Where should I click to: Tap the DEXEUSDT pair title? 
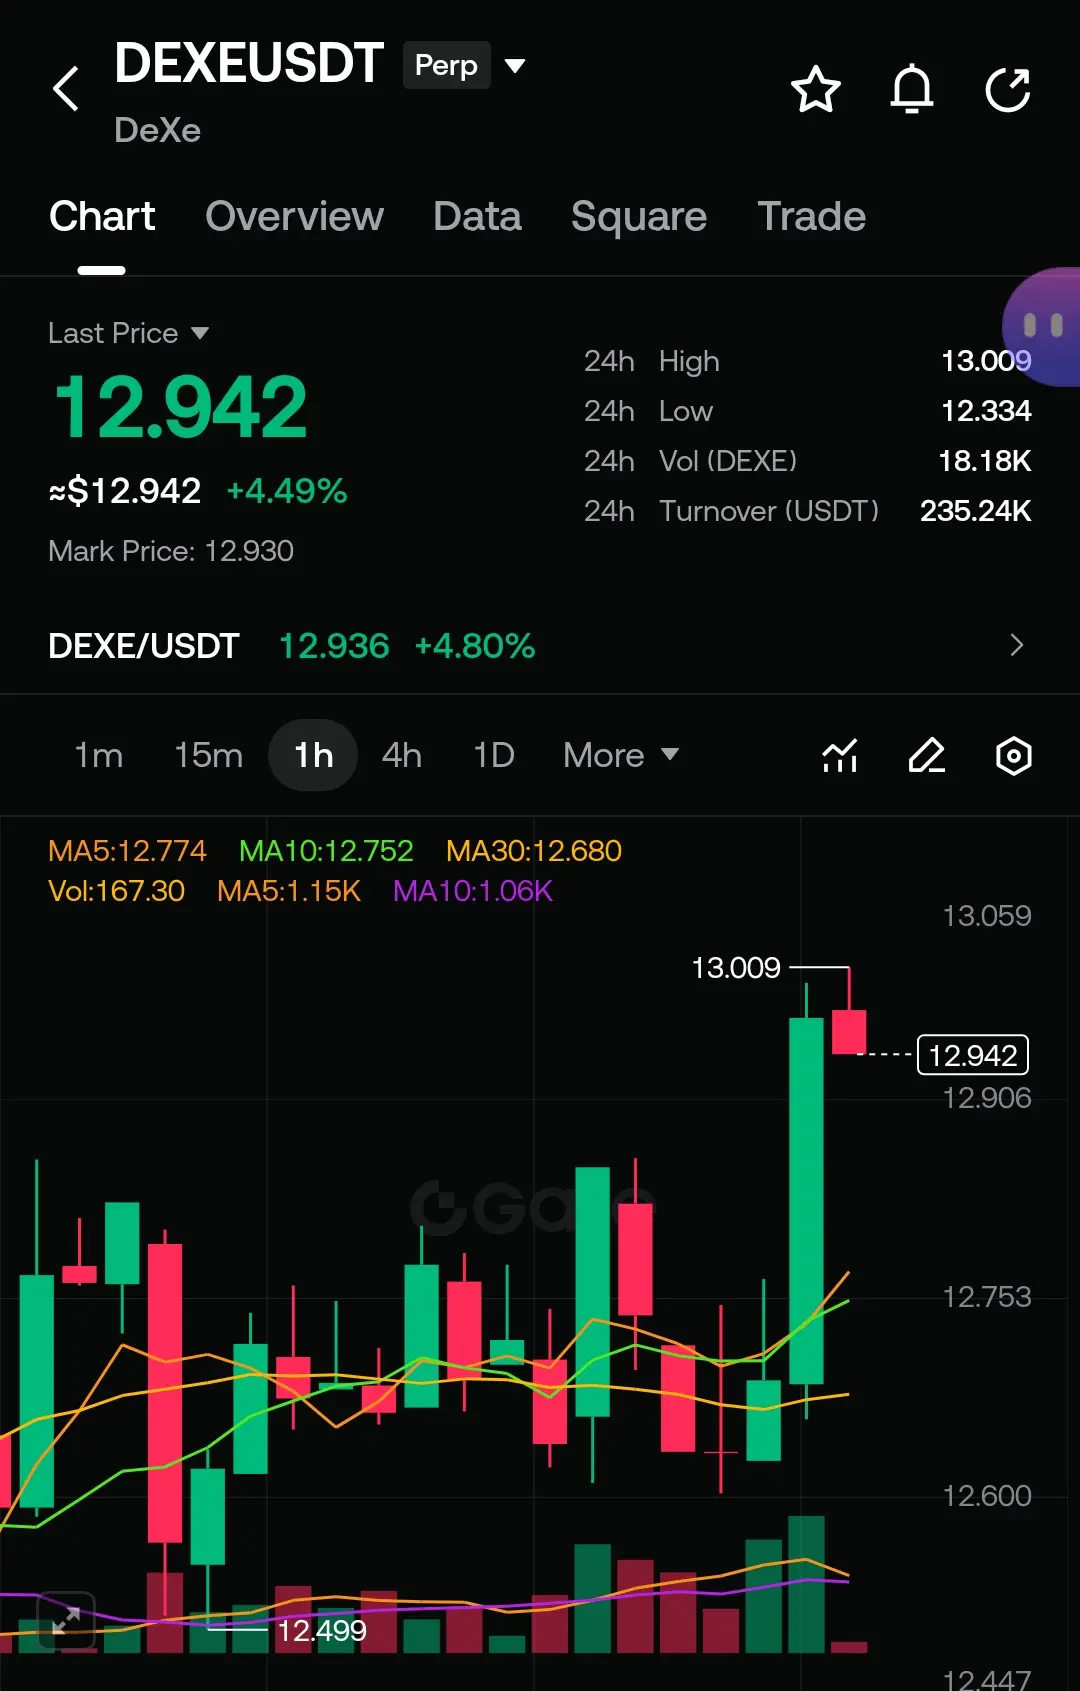tap(249, 63)
